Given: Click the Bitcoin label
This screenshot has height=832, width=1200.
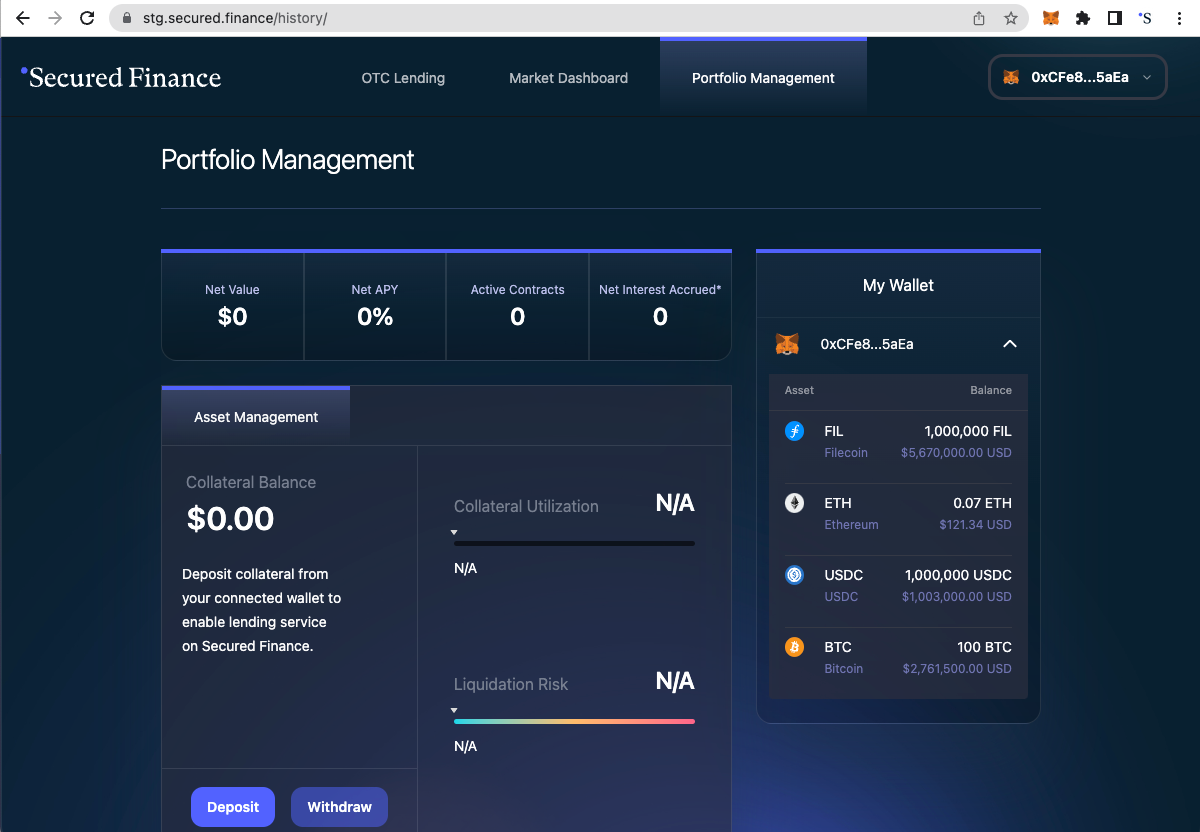Looking at the screenshot, I should pos(843,669).
